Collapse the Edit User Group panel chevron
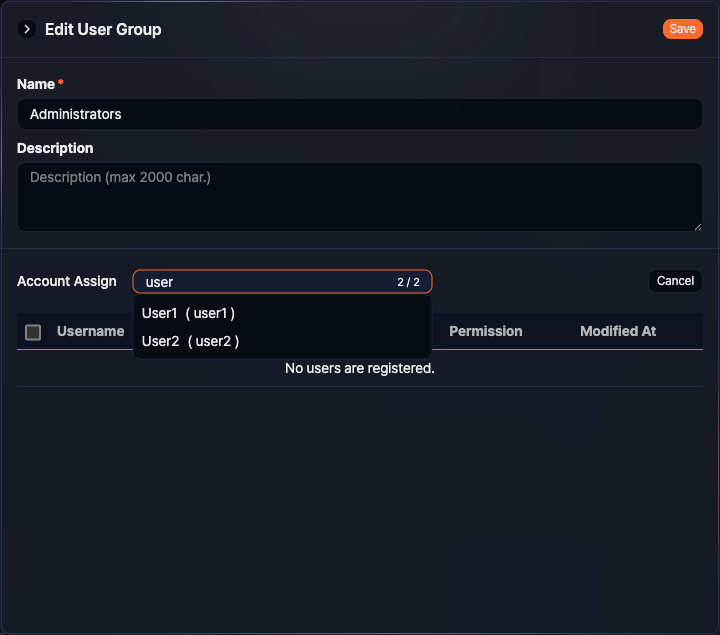720x635 pixels. click(27, 29)
